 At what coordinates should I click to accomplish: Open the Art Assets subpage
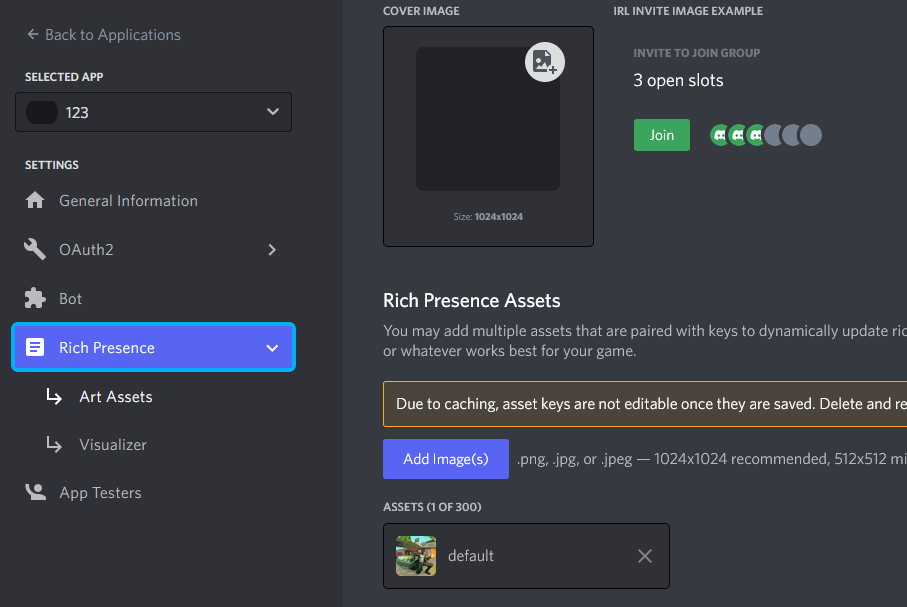tap(116, 396)
